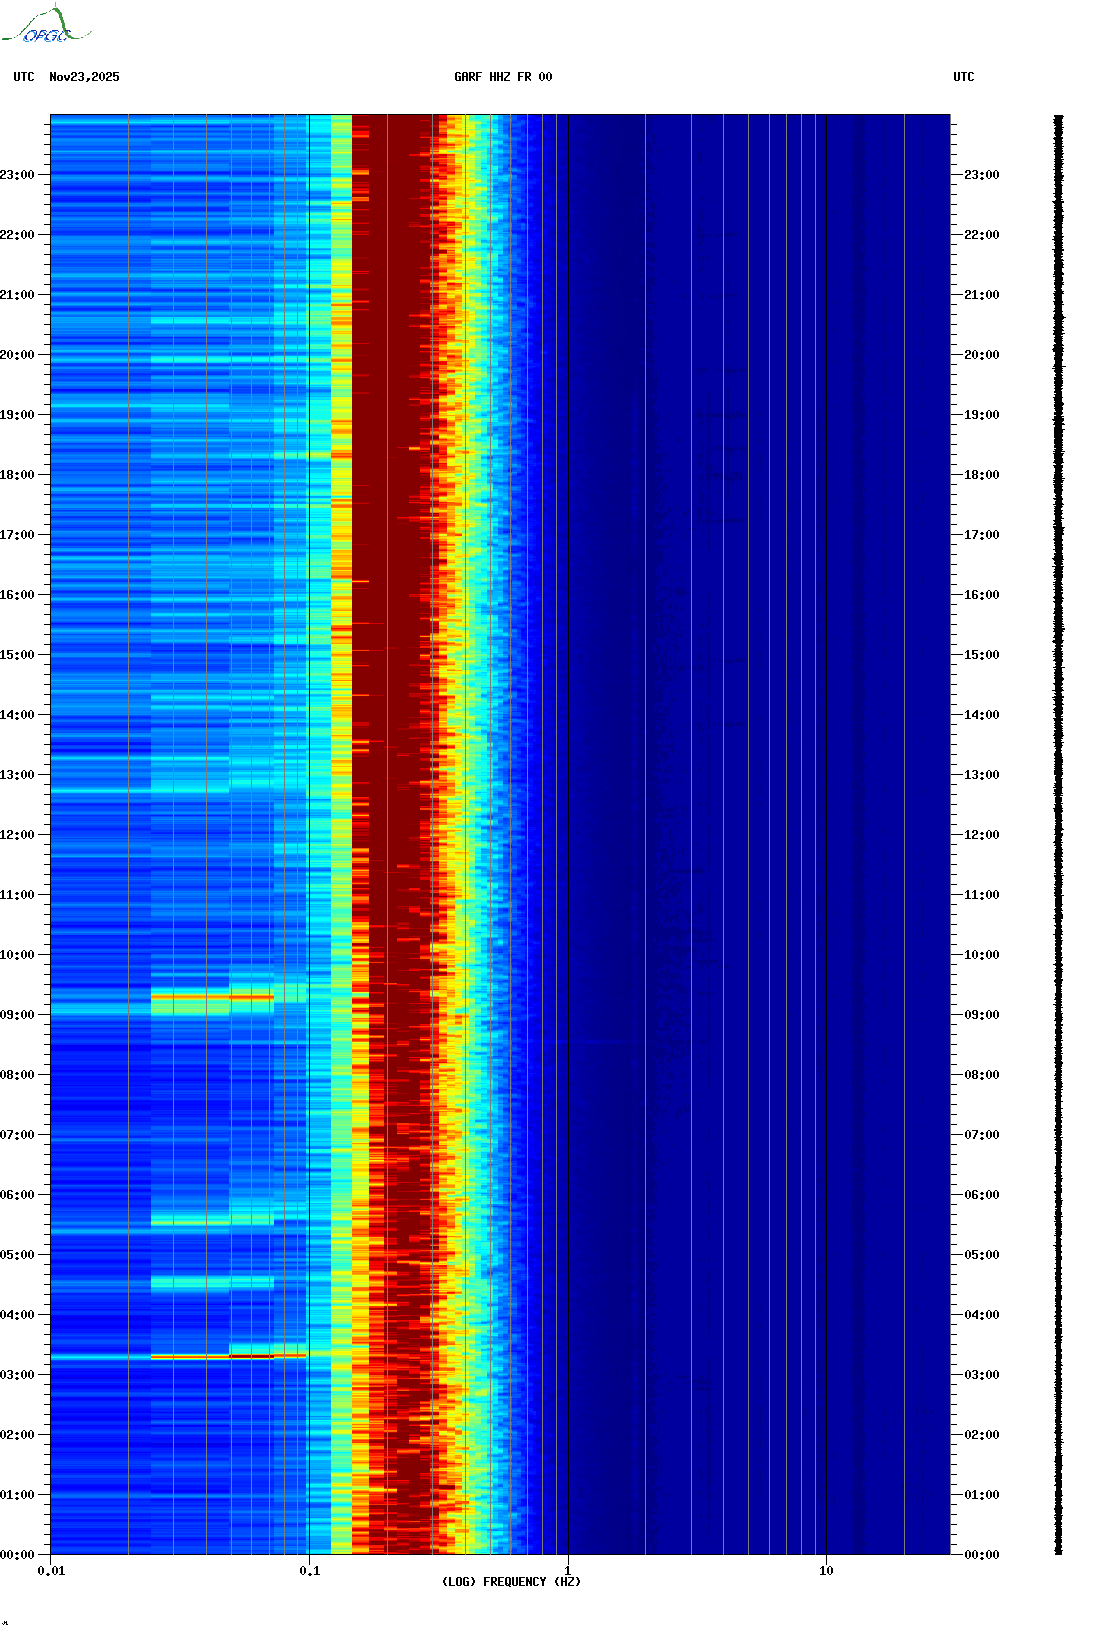Select the 12:00 marker on left axis
Image resolution: width=1102 pixels, height=1634 pixels.
[x=17, y=835]
